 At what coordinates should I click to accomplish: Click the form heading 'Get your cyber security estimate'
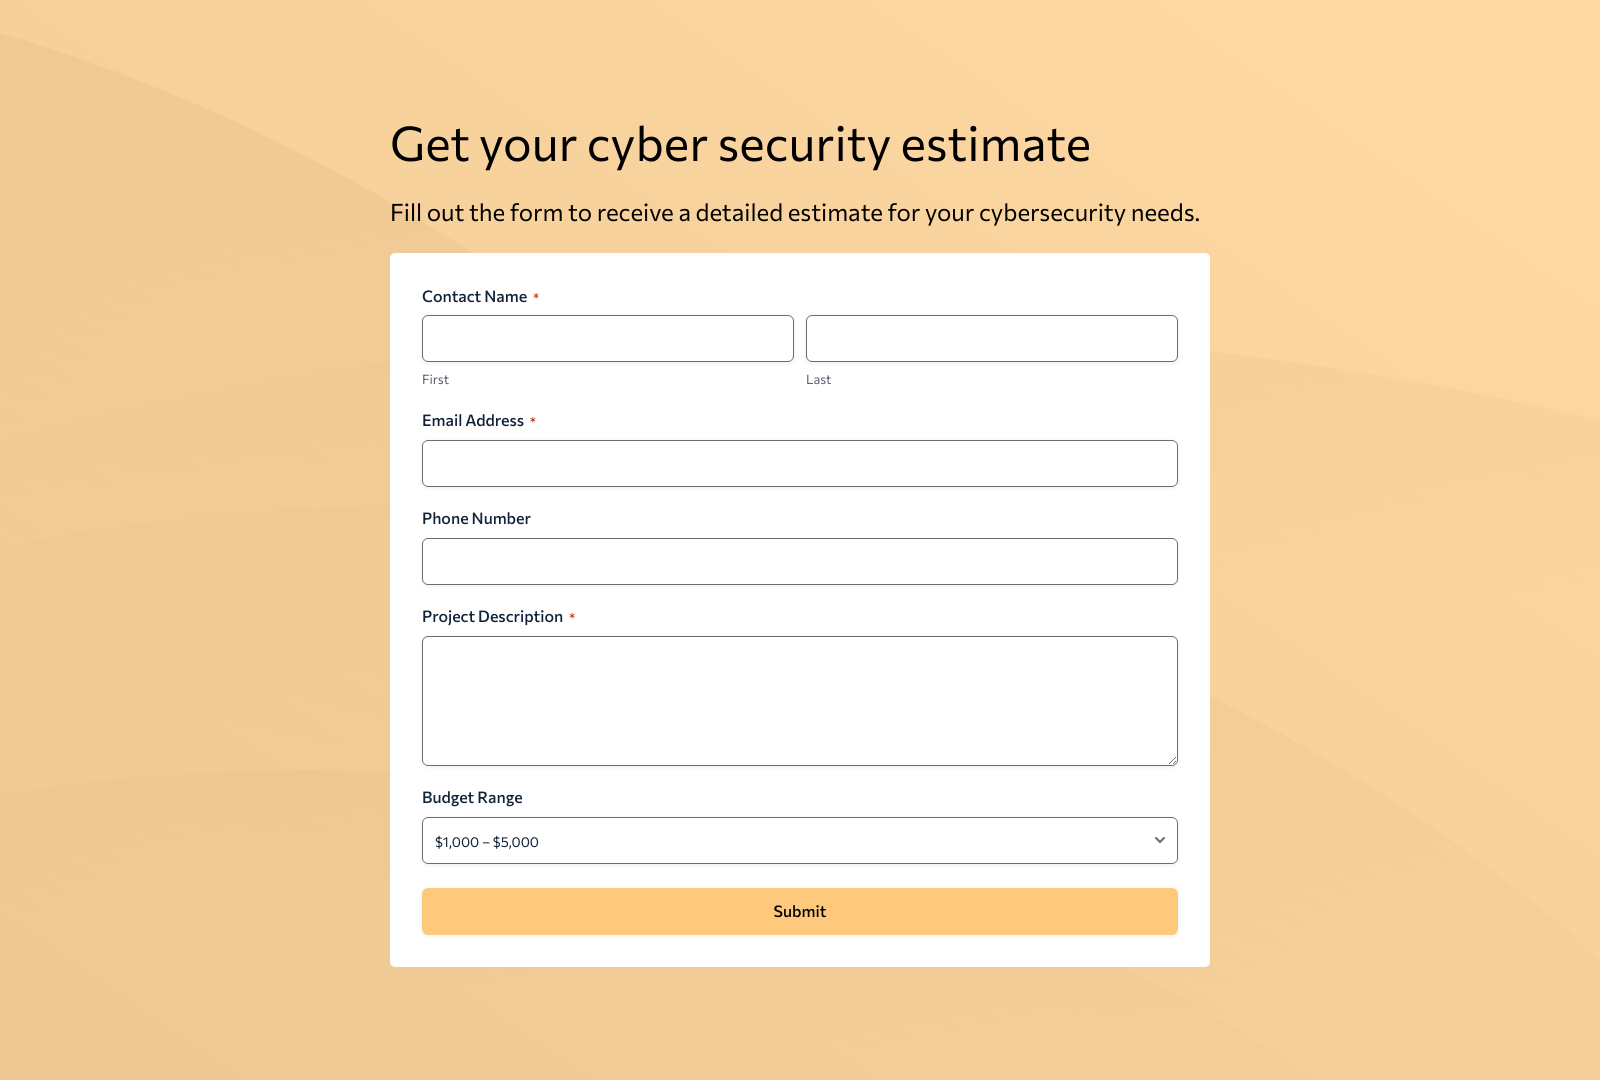click(x=741, y=144)
